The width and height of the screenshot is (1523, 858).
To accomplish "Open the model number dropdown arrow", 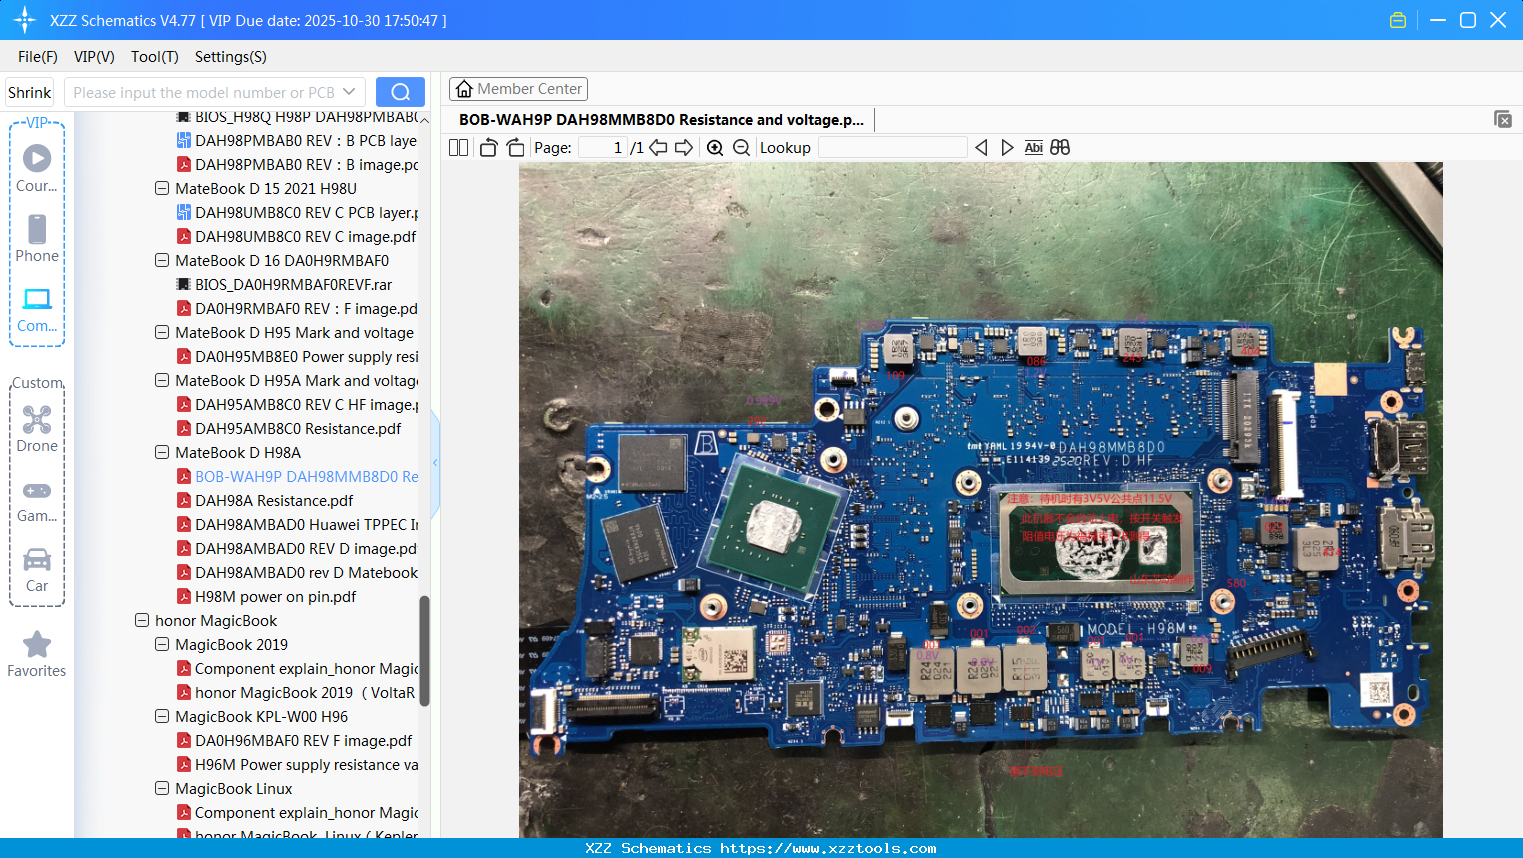I will tap(349, 92).
